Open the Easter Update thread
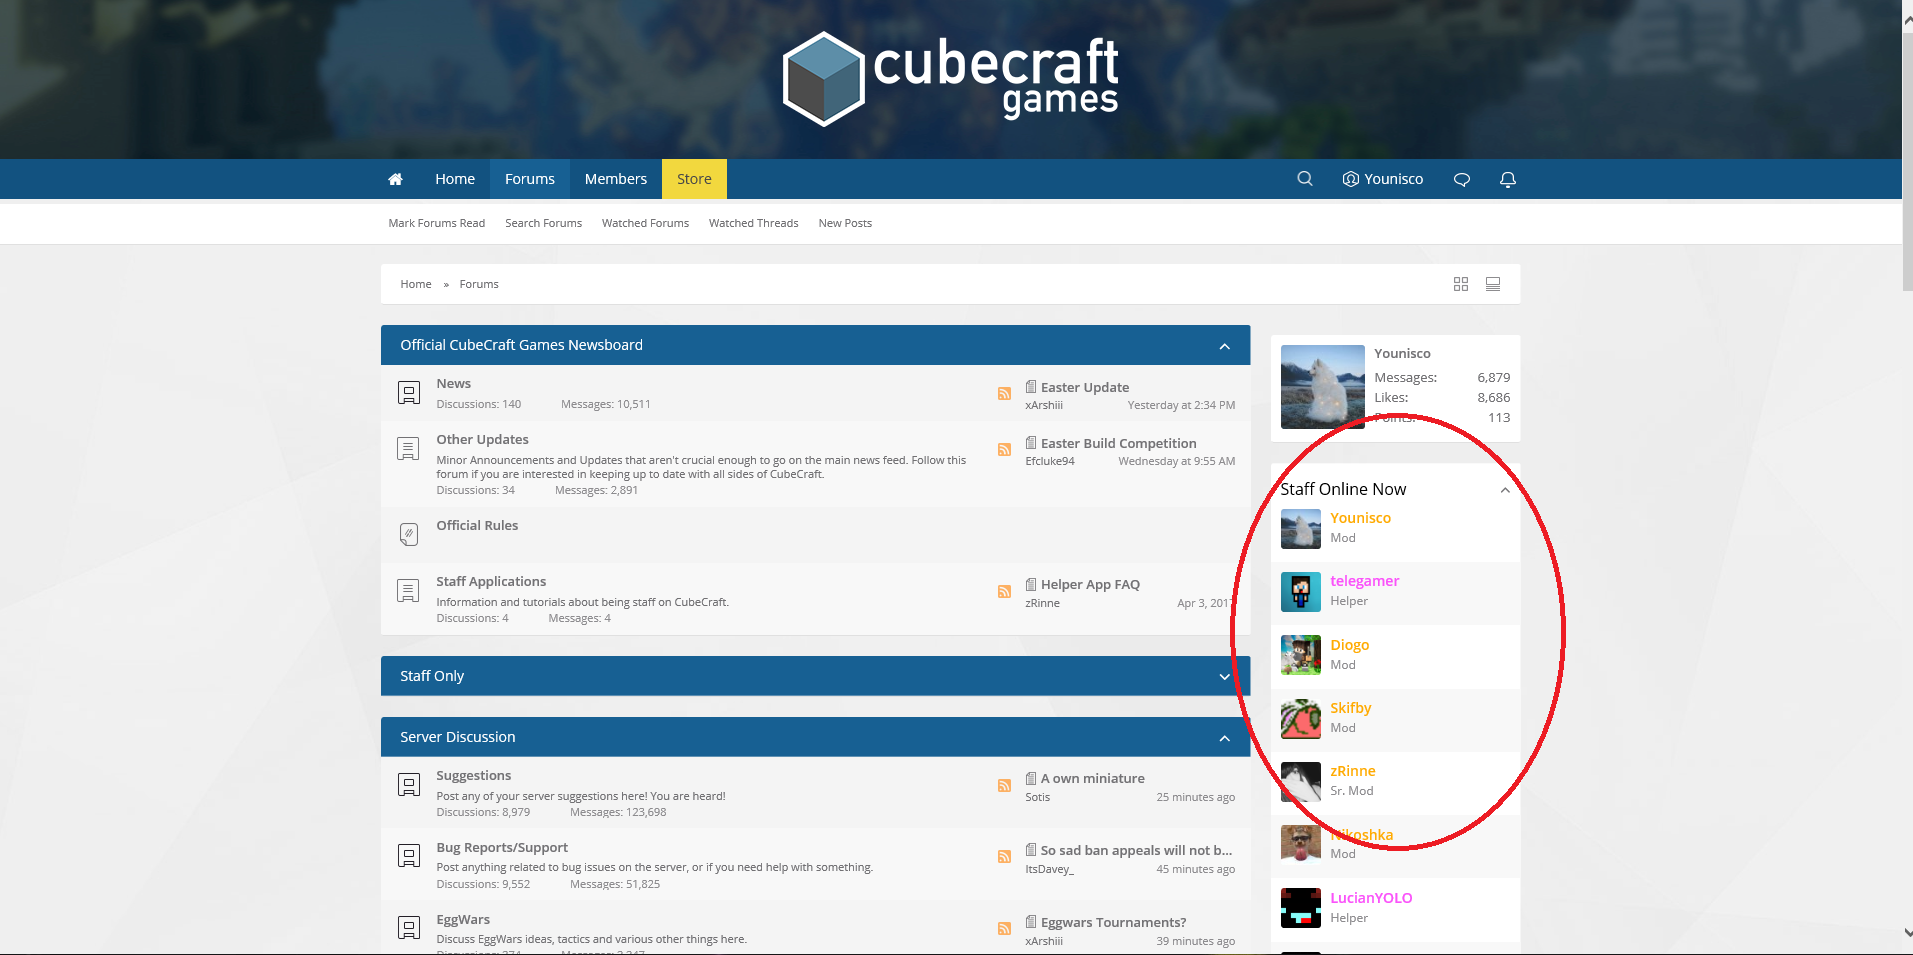1913x955 pixels. tap(1085, 388)
